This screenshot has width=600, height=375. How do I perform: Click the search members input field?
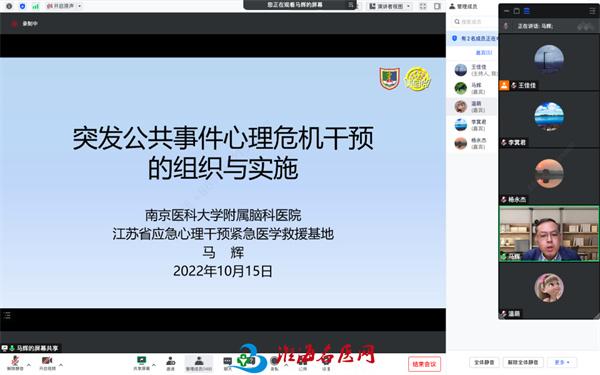click(474, 22)
